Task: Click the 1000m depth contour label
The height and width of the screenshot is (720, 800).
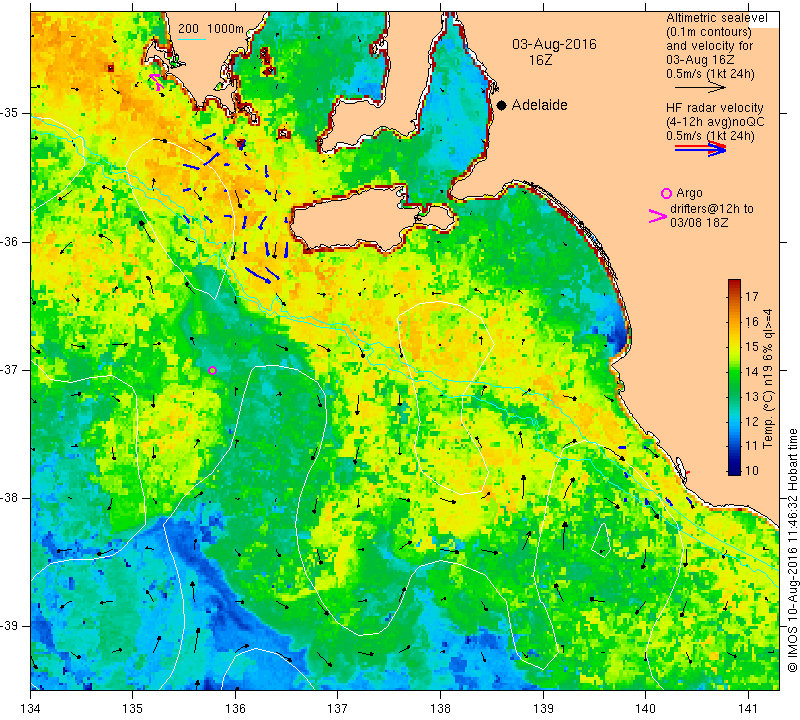Action: [x=225, y=29]
